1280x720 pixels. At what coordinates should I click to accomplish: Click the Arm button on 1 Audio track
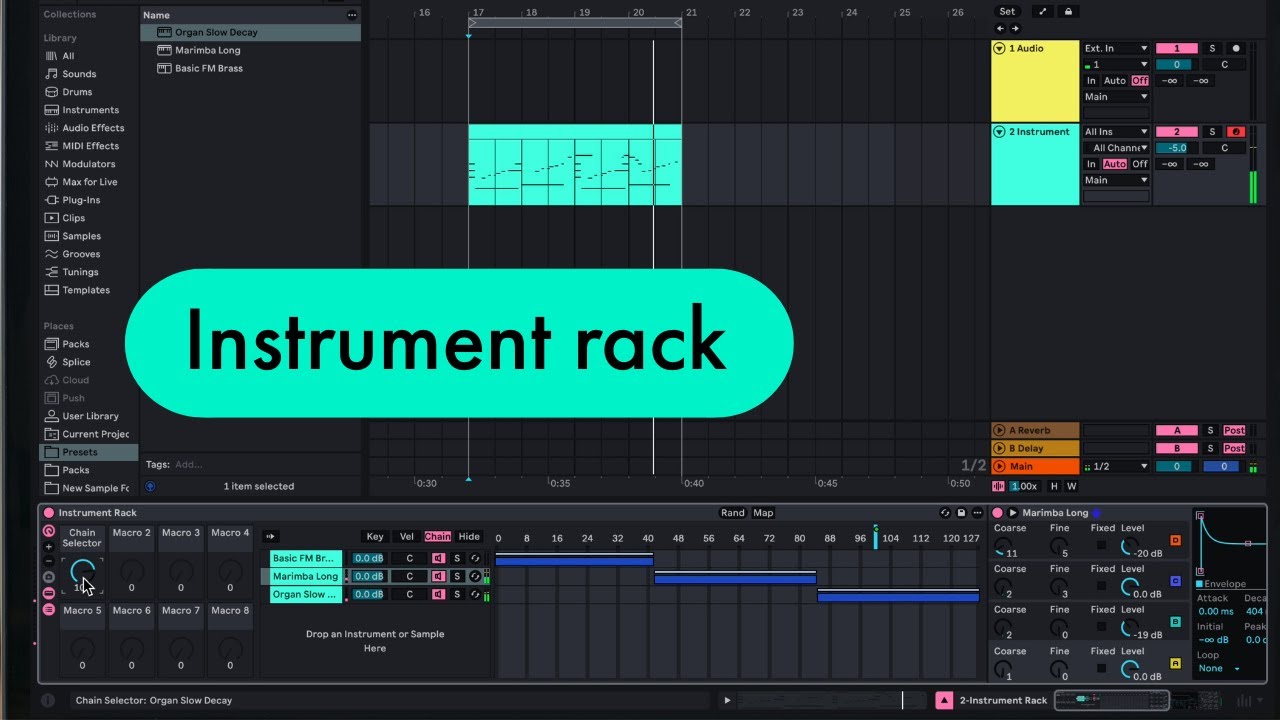1236,48
